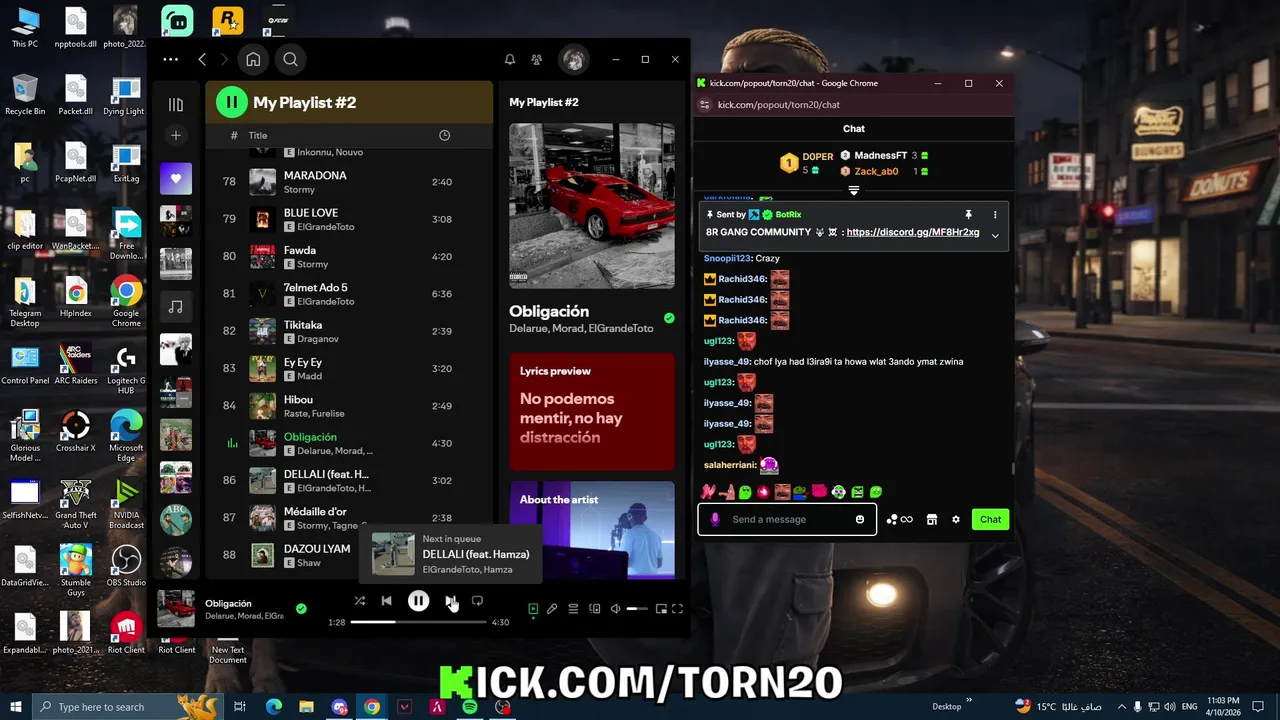Expand Your Library sidebar
Screen dimensions: 1280x720
(x=176, y=104)
